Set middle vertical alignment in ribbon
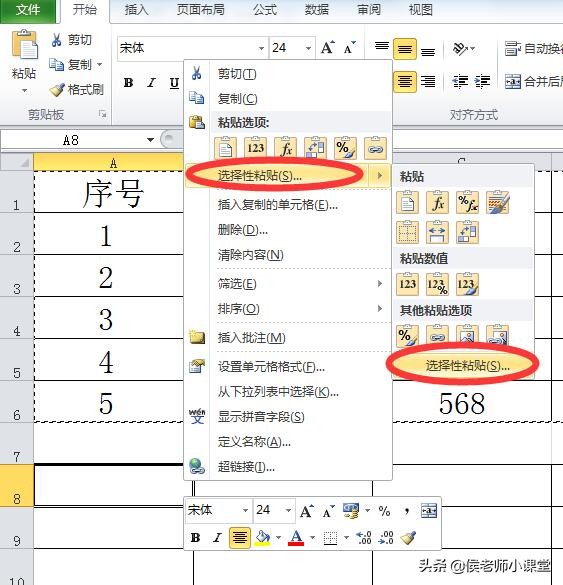 pyautogui.click(x=405, y=49)
